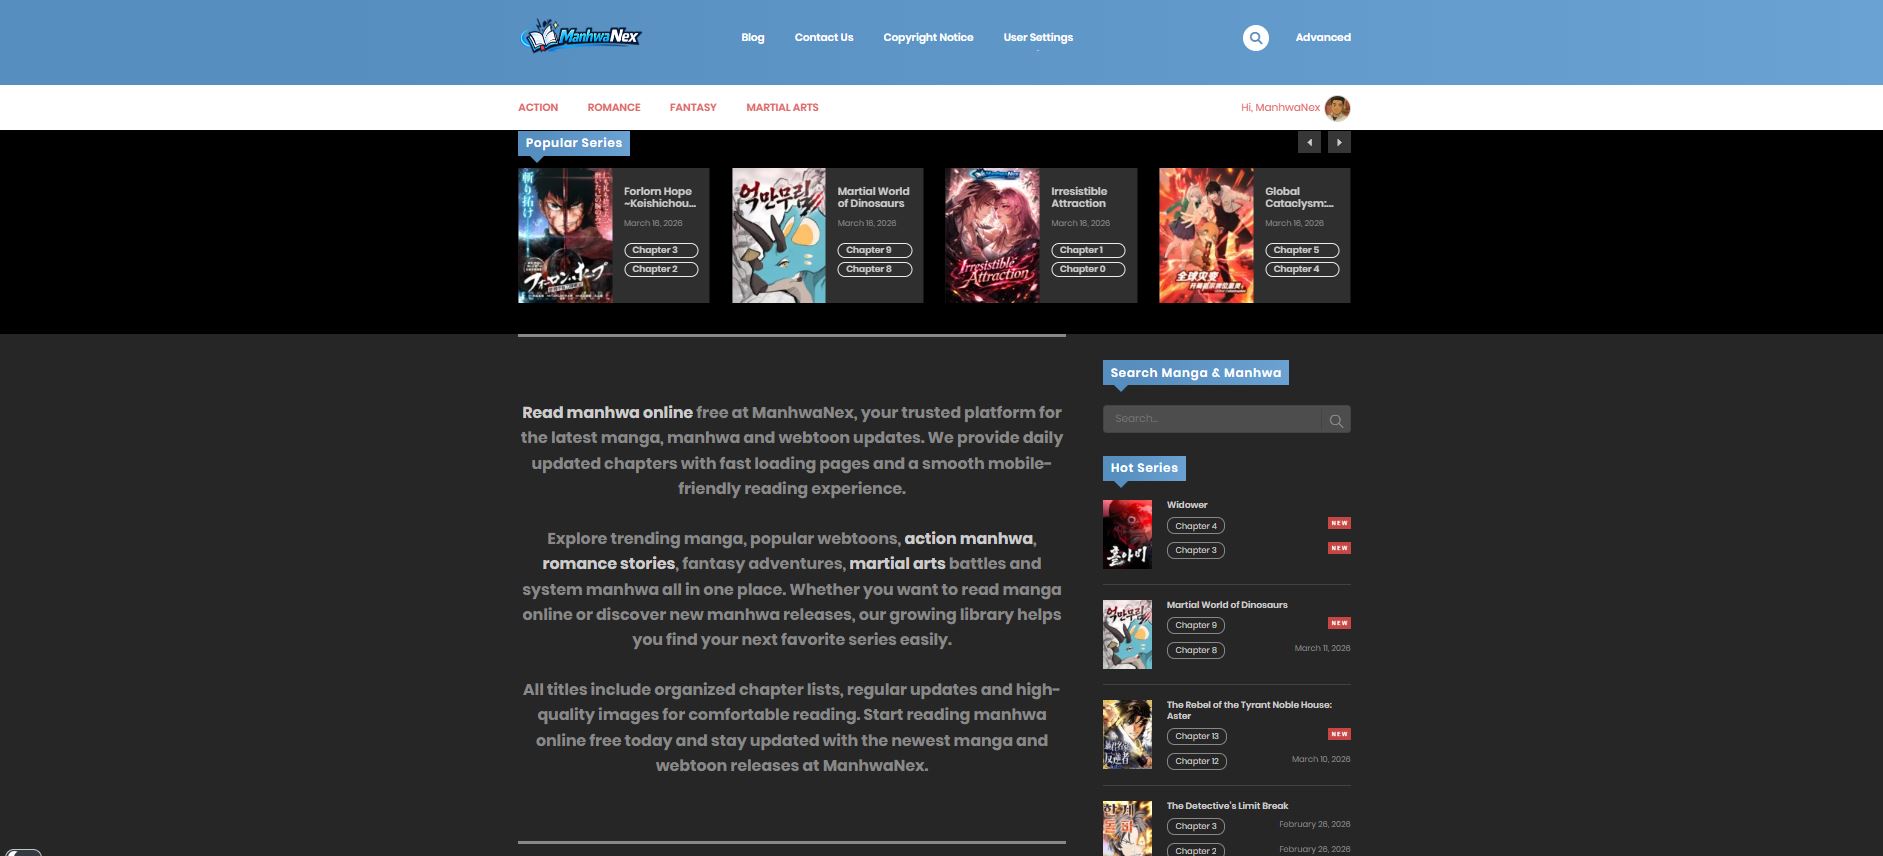Read Global Cataclysm Chapter 4
The width and height of the screenshot is (1883, 856).
(1302, 269)
